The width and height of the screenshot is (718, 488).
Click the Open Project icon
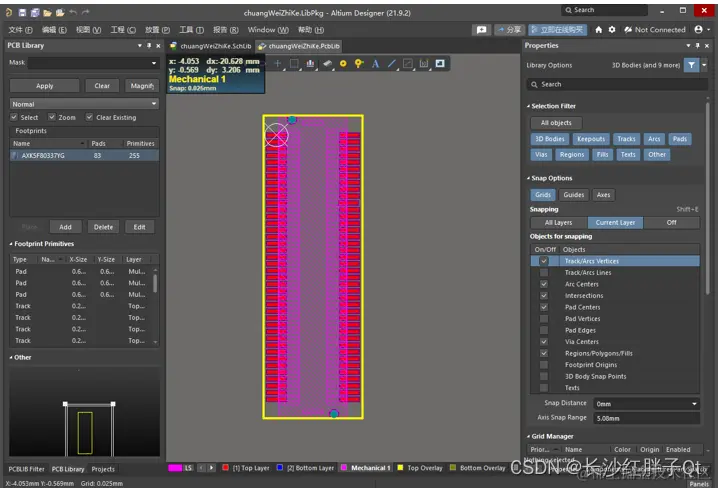(x=60, y=13)
